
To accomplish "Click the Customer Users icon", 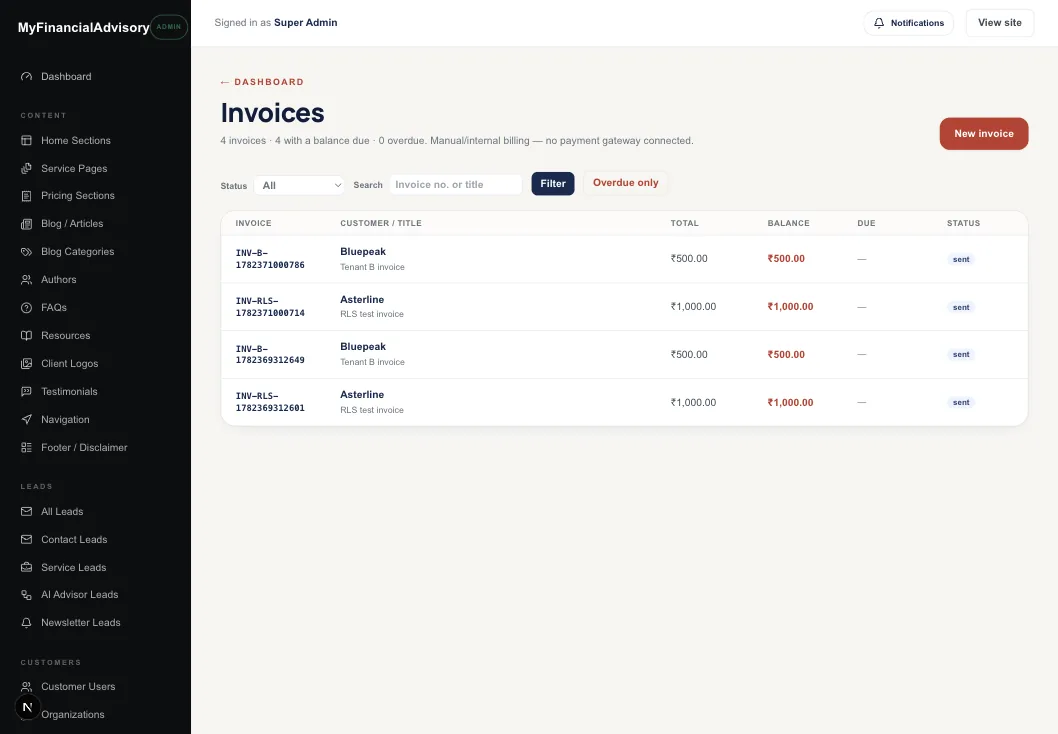I will pyautogui.click(x=26, y=686).
